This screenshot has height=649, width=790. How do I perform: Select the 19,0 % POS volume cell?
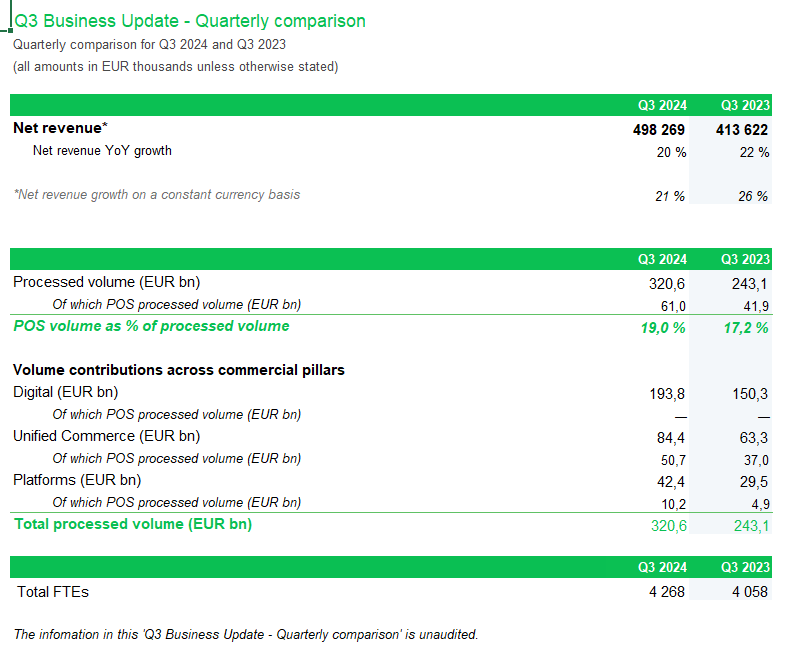coord(663,327)
